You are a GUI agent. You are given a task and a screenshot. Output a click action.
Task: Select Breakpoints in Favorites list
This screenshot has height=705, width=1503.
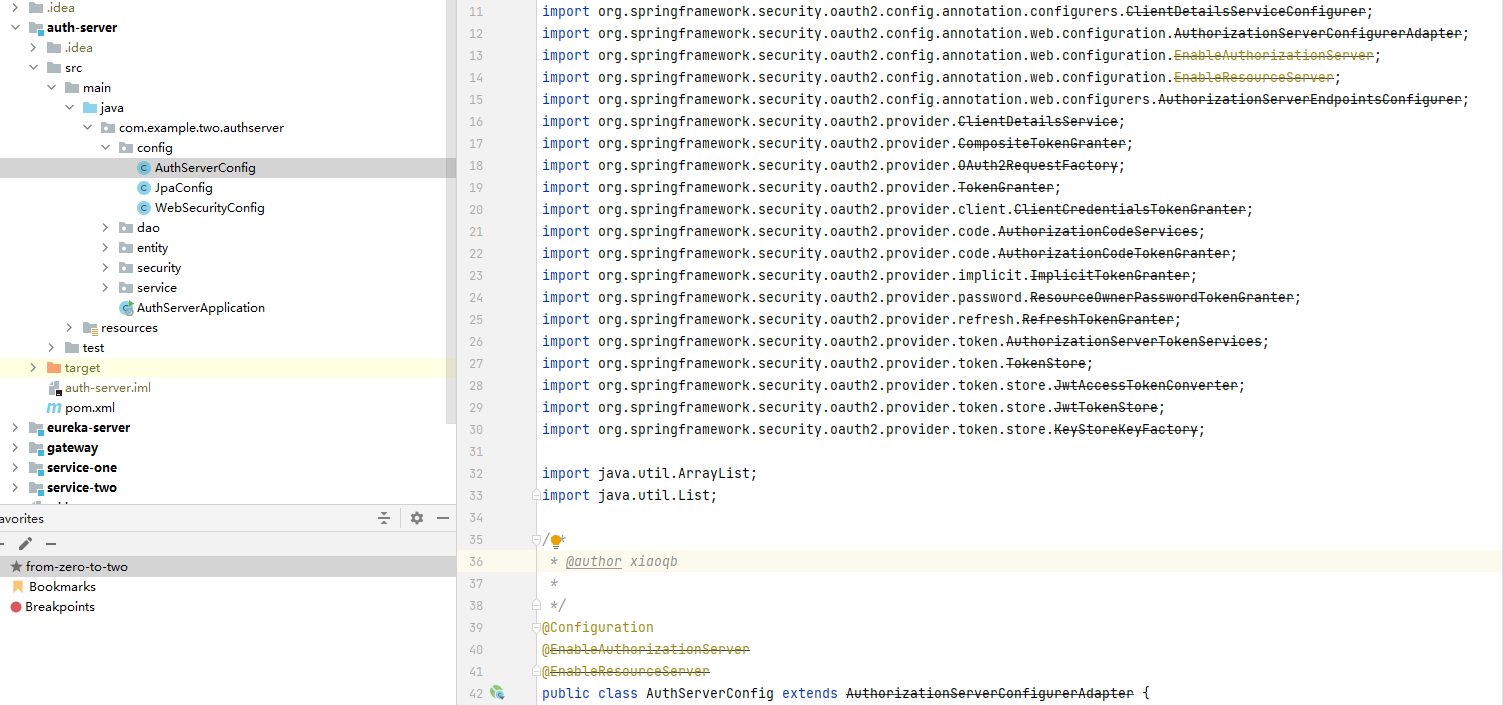click(59, 607)
